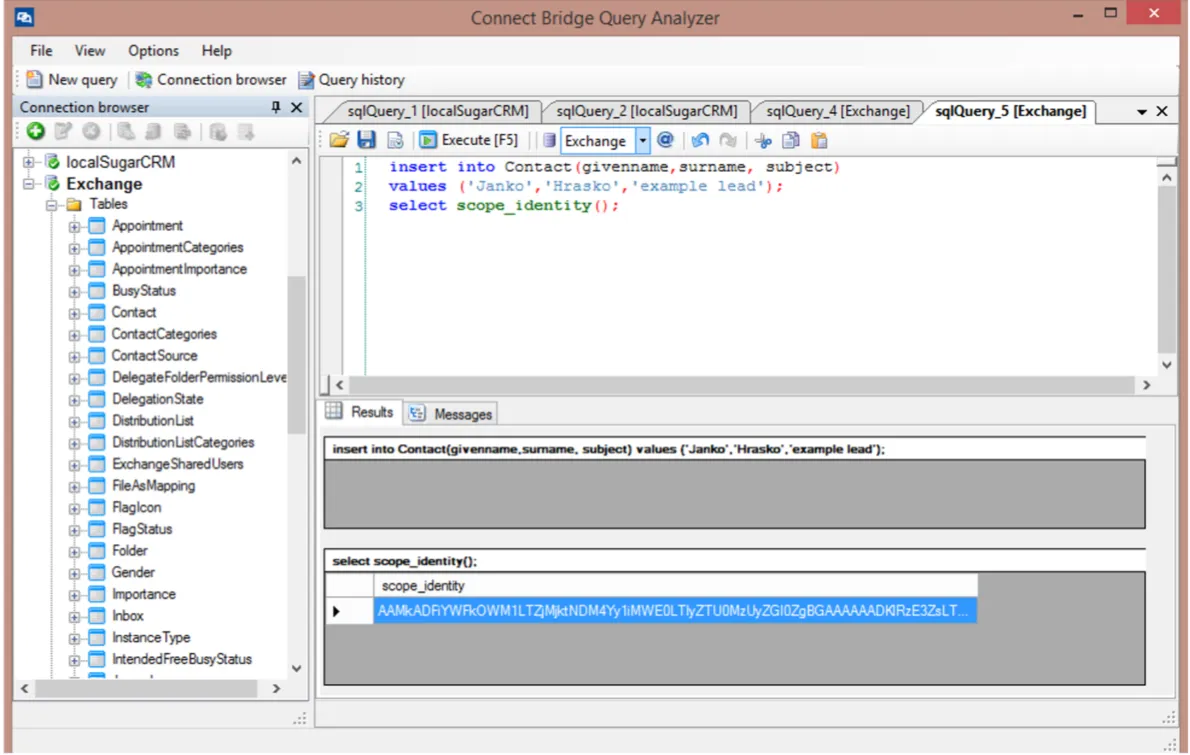Select the ContactSource table

(x=154, y=356)
